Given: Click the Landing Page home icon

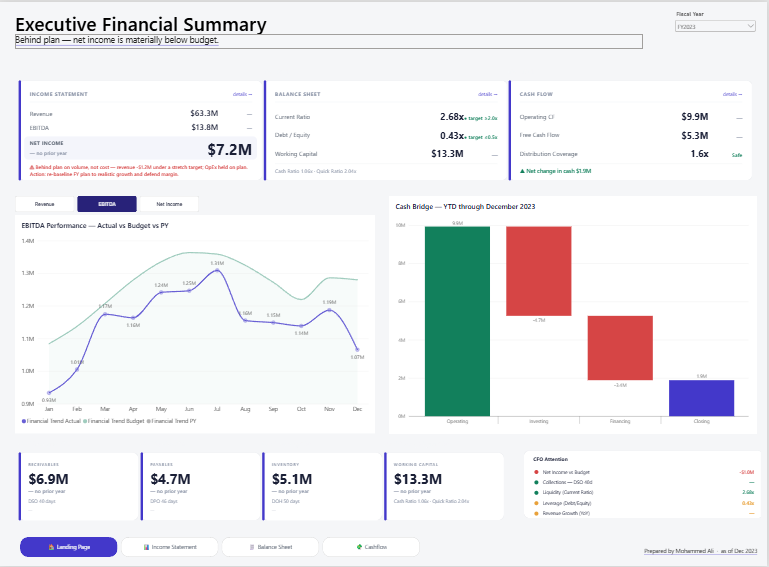Looking at the screenshot, I should click(51, 547).
